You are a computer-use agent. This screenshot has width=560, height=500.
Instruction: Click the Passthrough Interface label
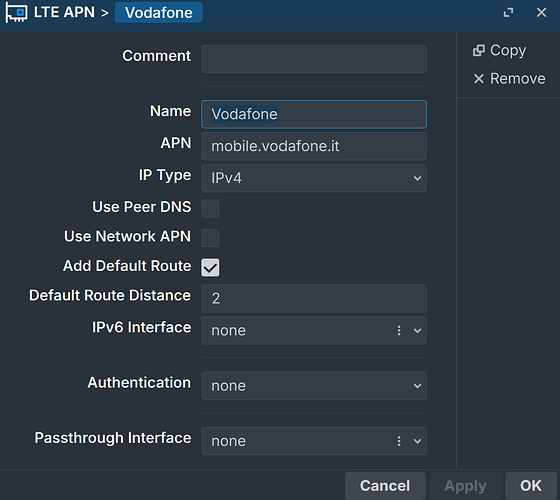click(x=113, y=438)
